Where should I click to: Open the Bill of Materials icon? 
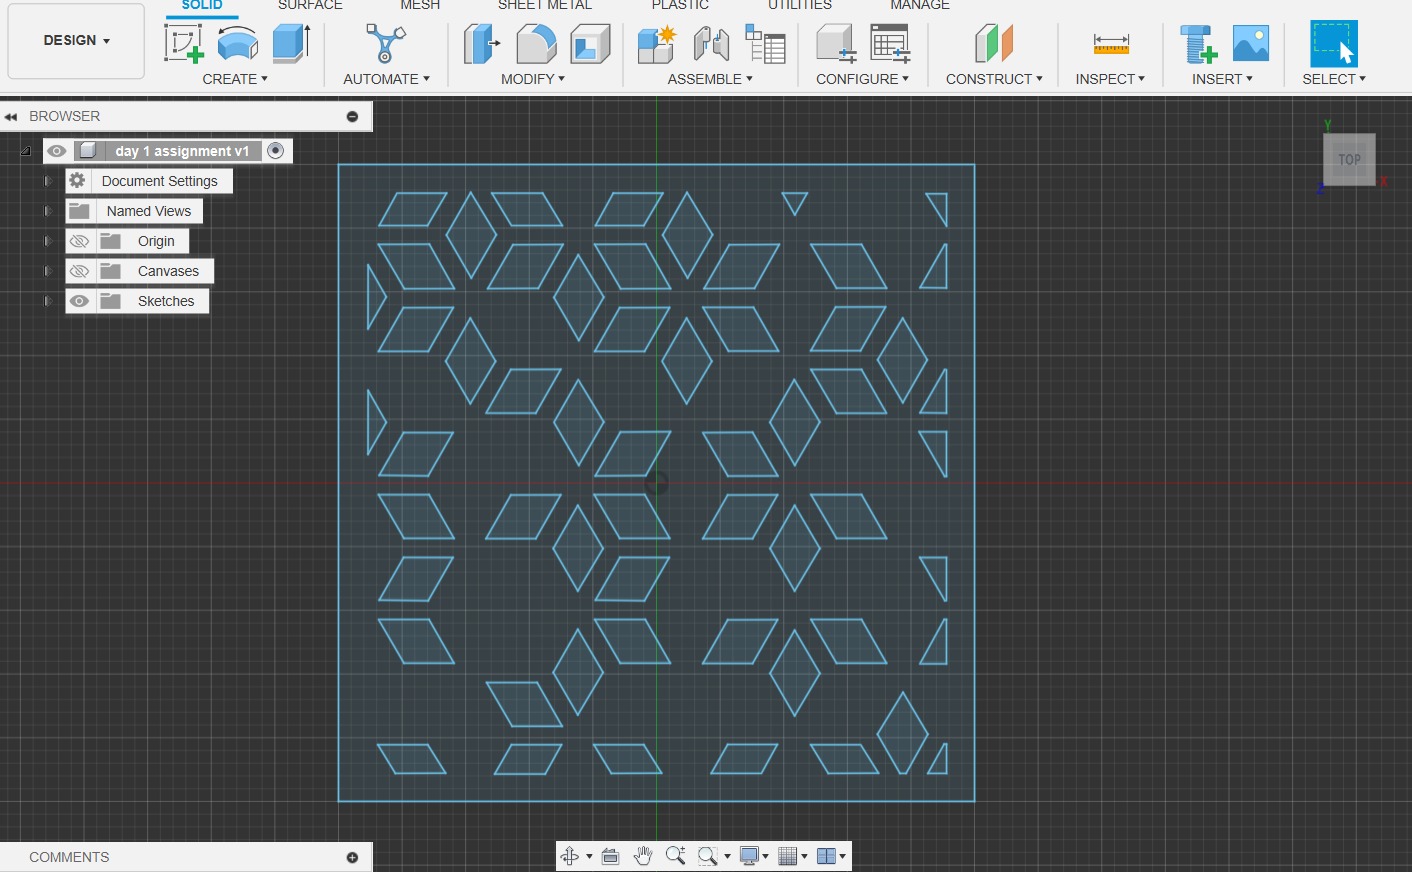pyautogui.click(x=766, y=44)
